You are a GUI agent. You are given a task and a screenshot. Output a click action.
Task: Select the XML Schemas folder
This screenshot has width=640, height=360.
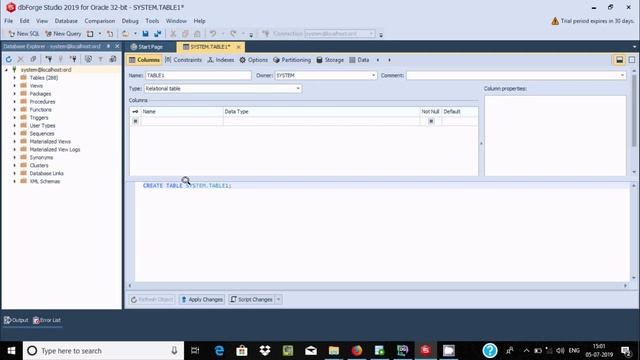click(44, 181)
